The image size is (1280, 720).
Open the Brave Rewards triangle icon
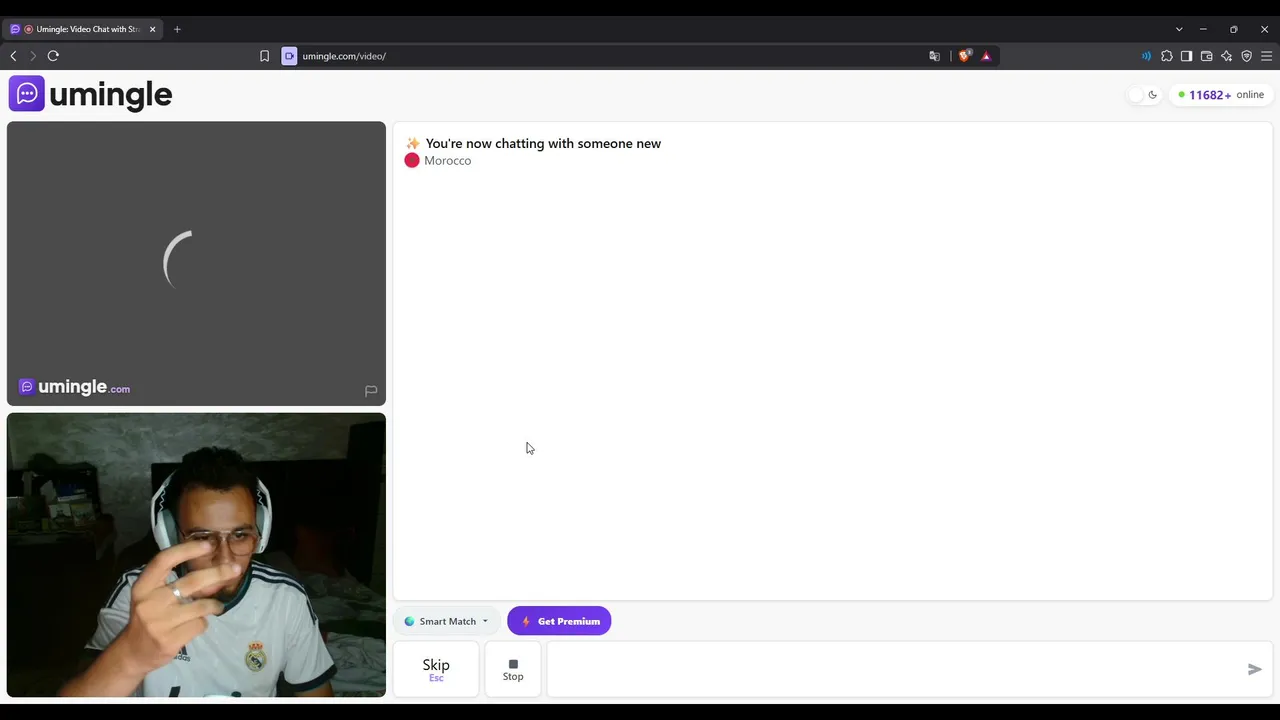pyautogui.click(x=986, y=56)
